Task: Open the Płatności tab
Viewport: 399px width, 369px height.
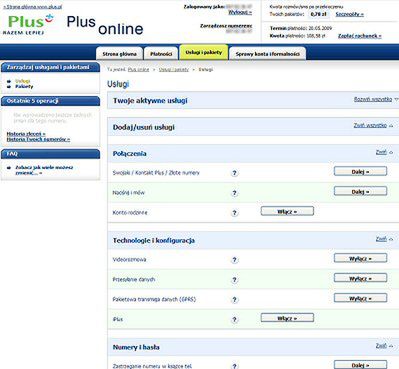Action: click(161, 54)
